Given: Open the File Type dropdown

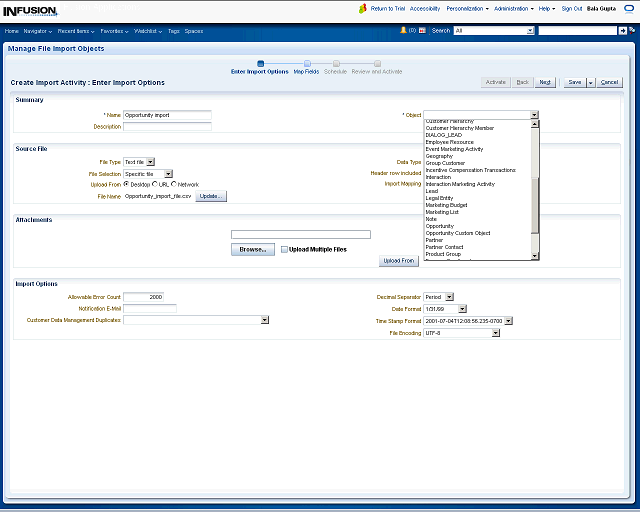Looking at the screenshot, I should [150, 161].
